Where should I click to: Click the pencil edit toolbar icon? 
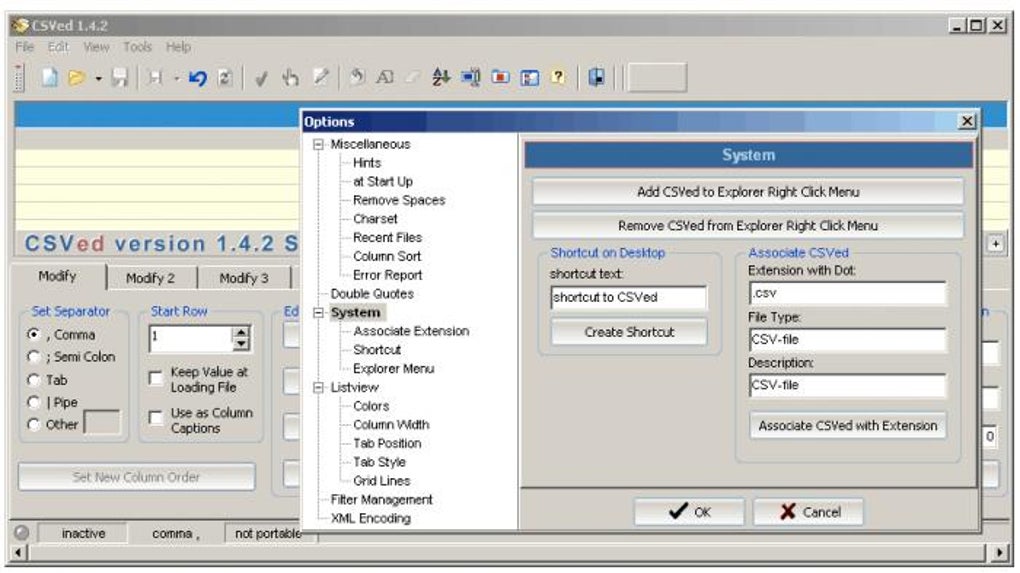pyautogui.click(x=321, y=77)
